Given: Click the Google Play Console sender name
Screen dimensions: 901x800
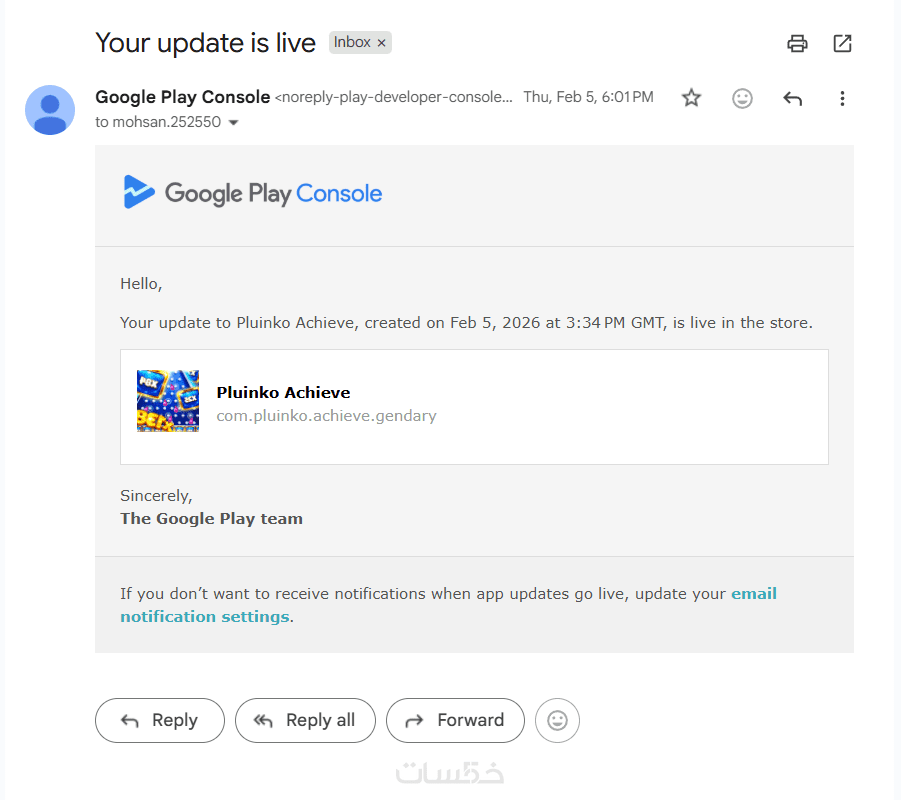Looking at the screenshot, I should click(x=182, y=97).
